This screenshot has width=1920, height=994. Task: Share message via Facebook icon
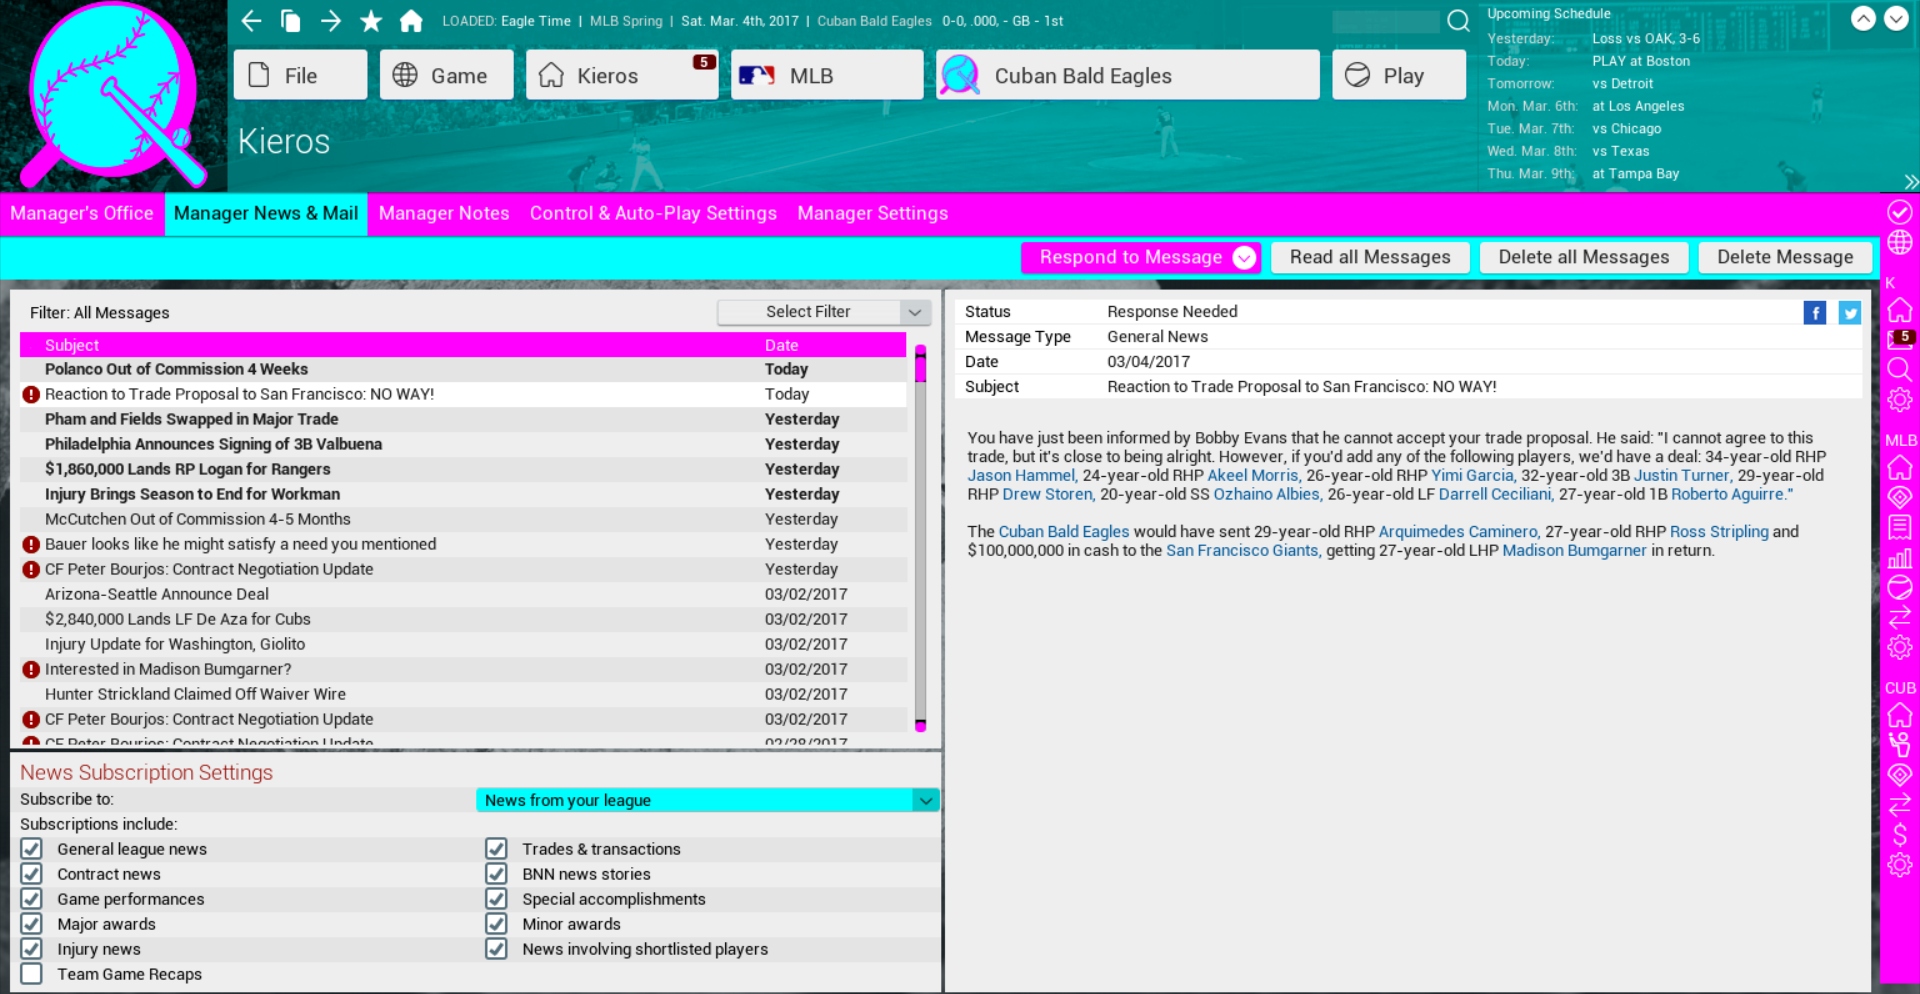[x=1815, y=313]
